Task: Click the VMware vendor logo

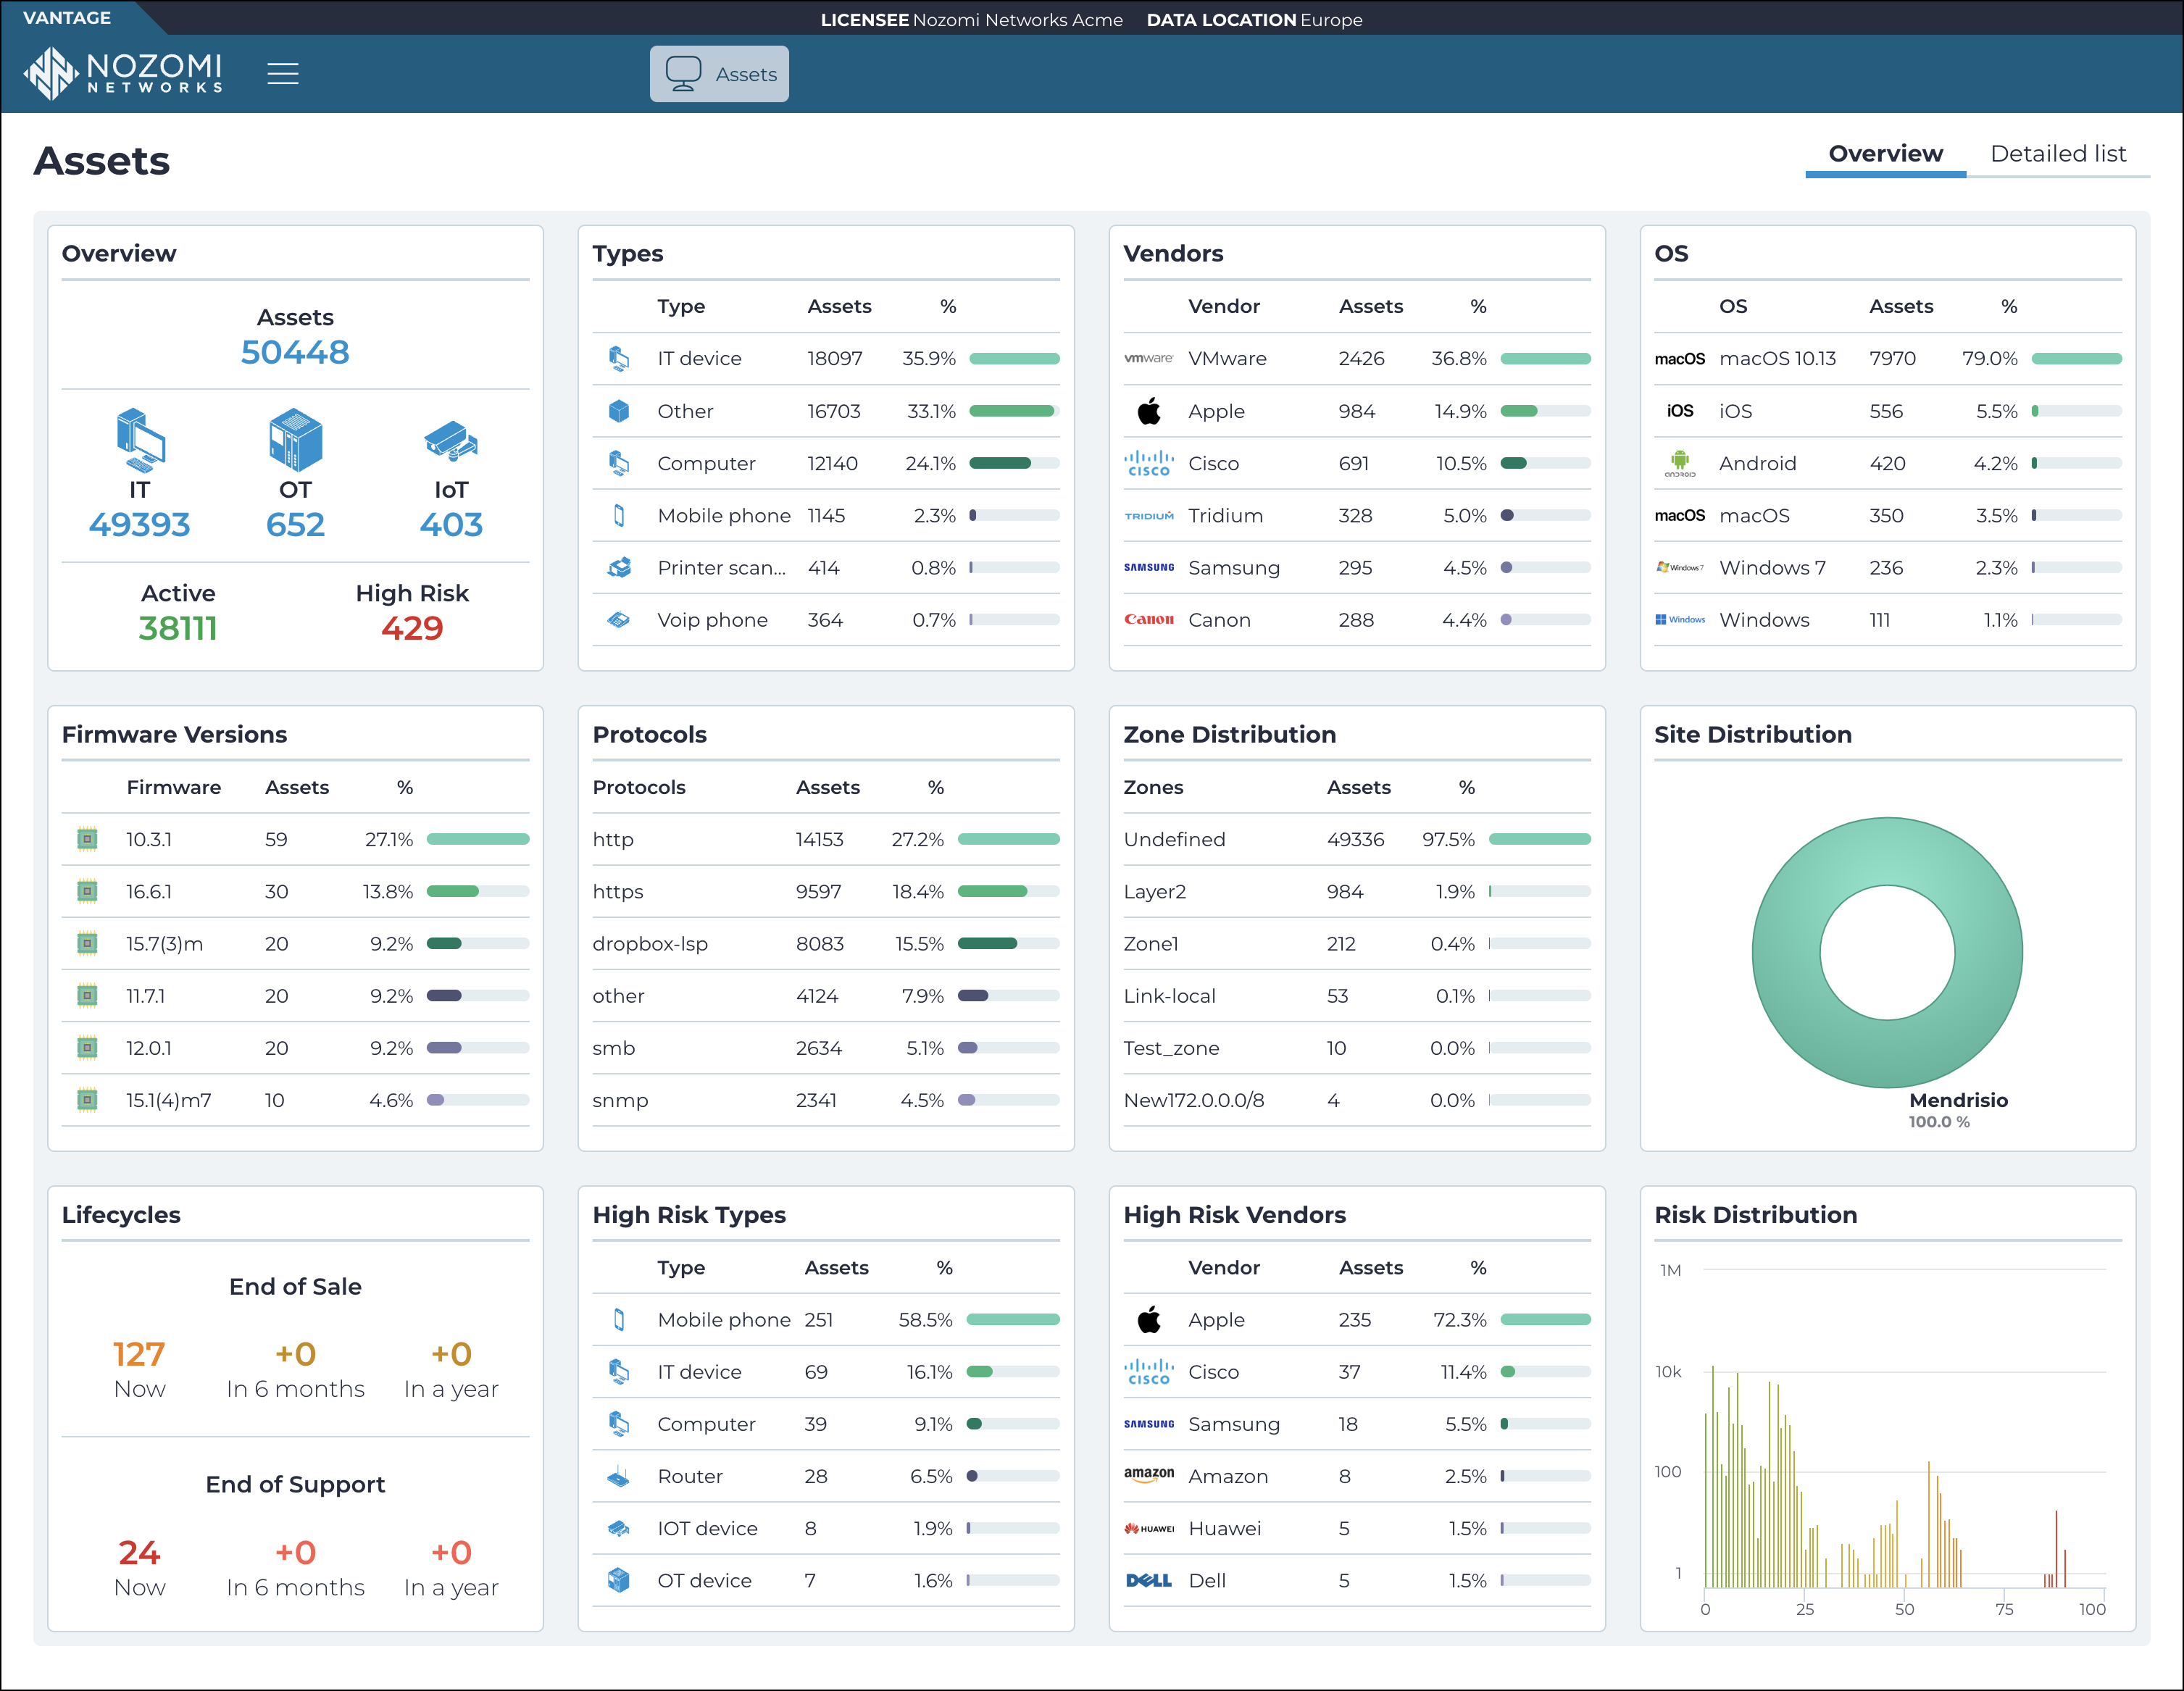Action: tap(1149, 359)
